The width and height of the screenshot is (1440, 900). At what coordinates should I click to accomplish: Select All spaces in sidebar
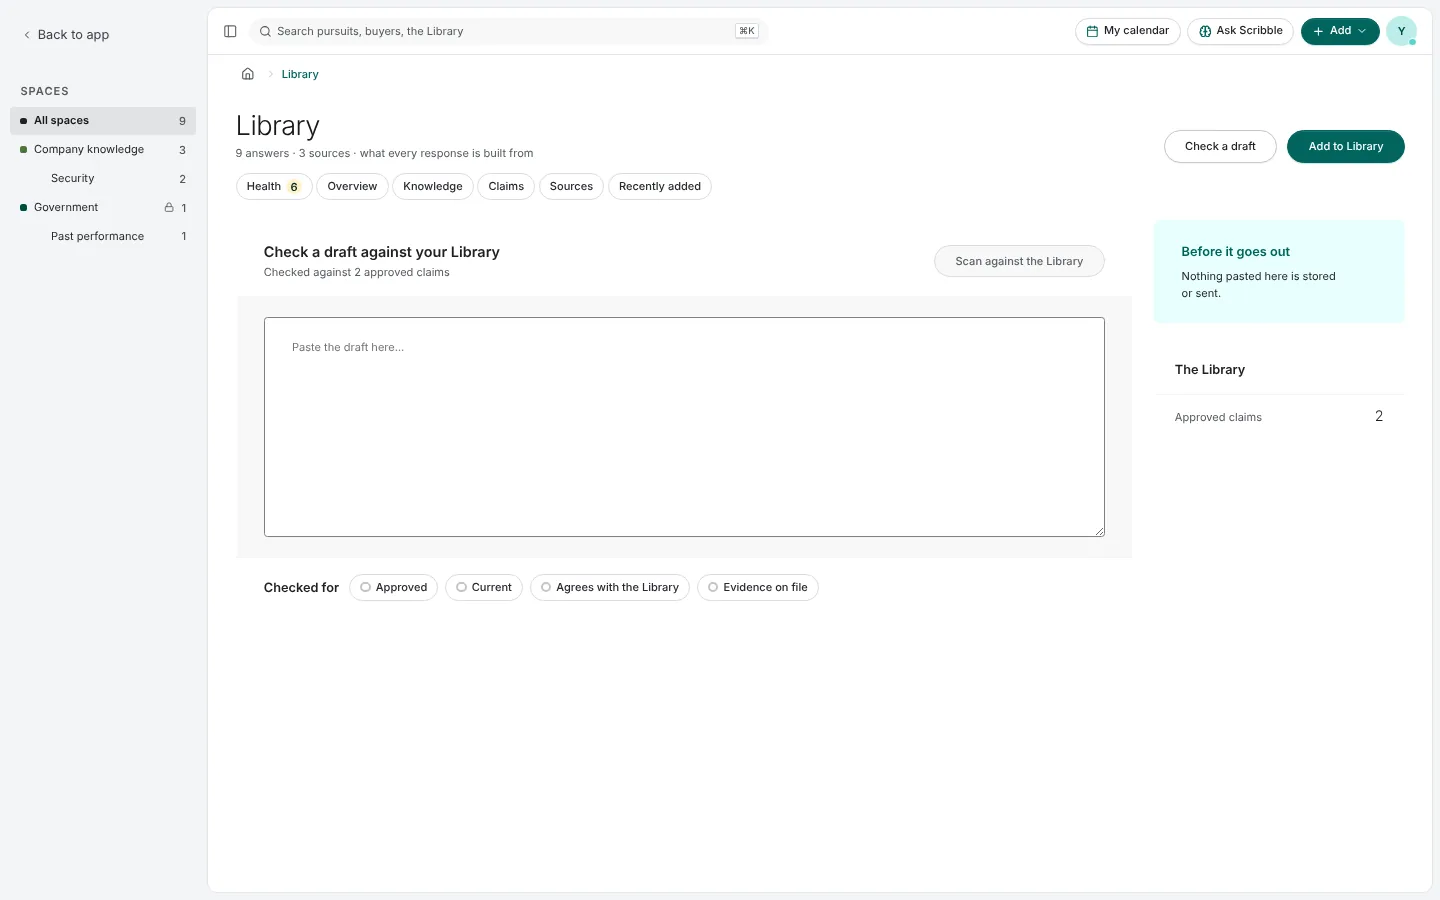pyautogui.click(x=103, y=121)
